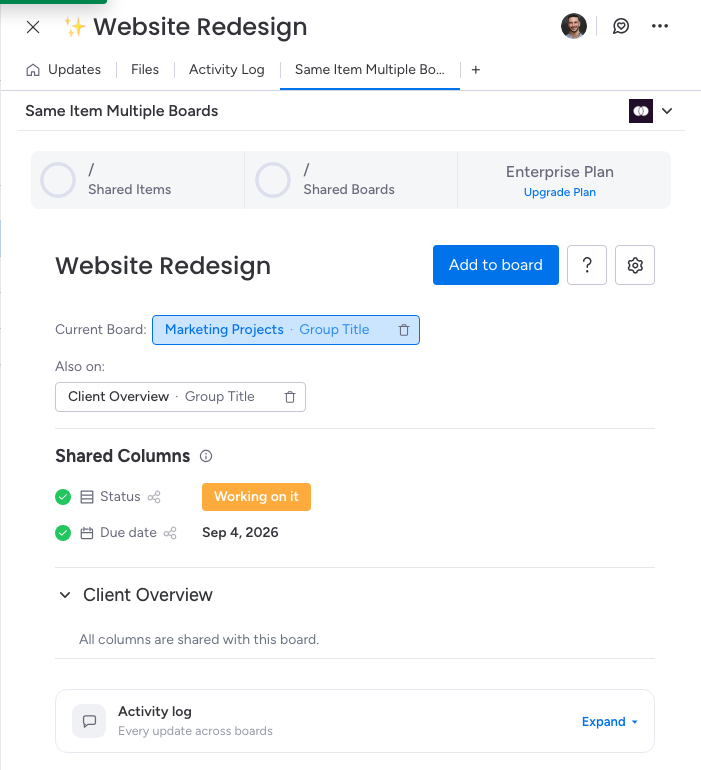Viewport: 701px width, 770px height.
Task: Open the Same Item Multiple Boards view dropdown chevron
Action: coord(667,111)
